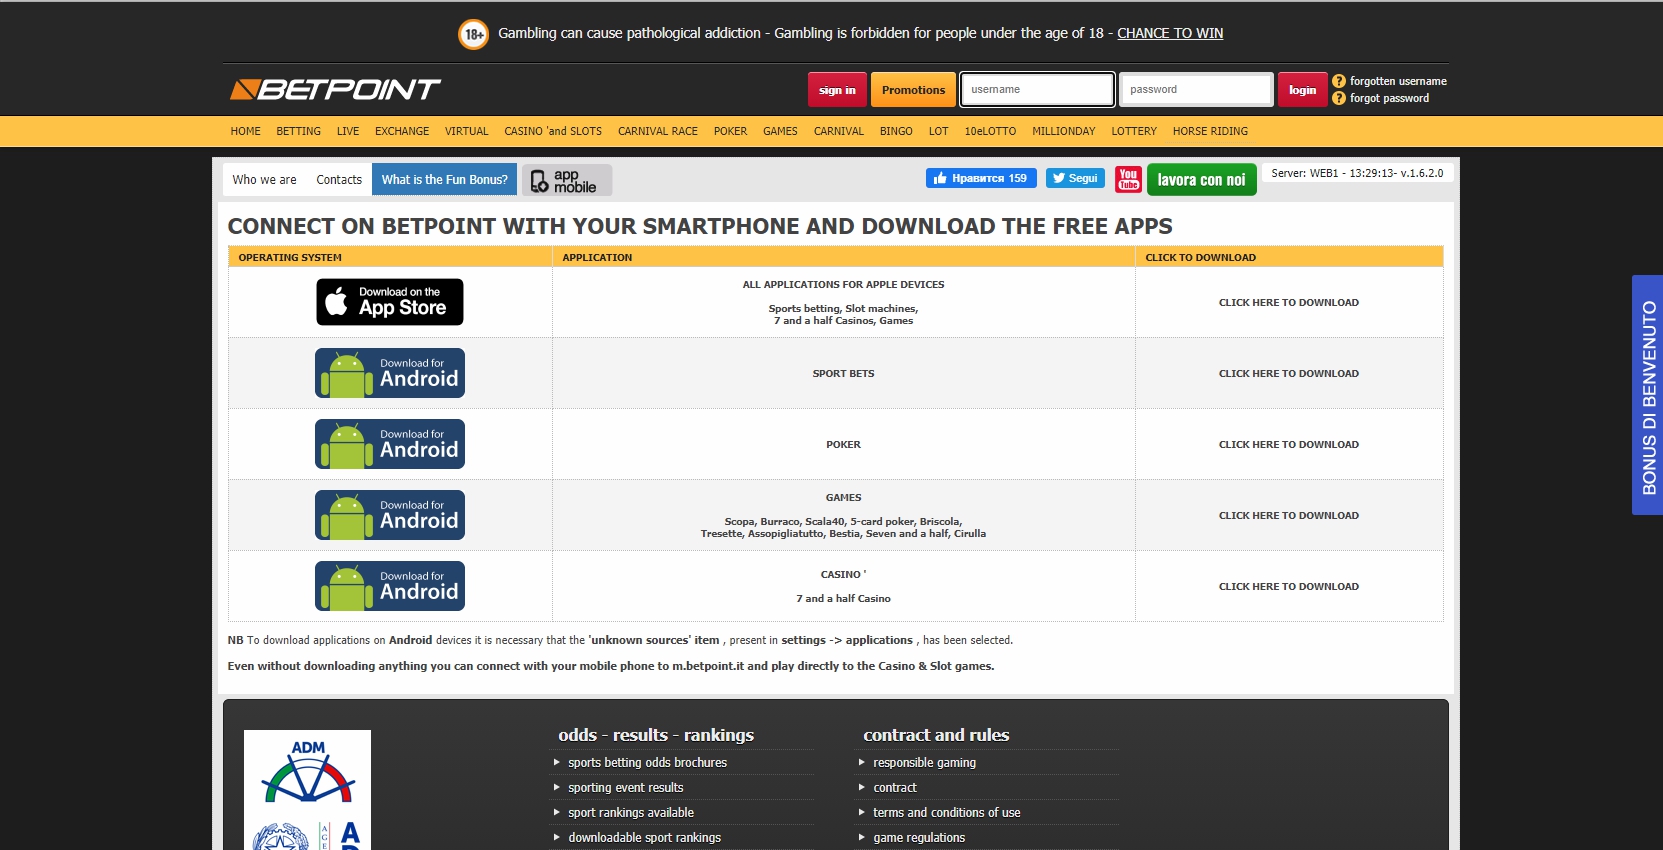Click the lavora con noi button
This screenshot has height=850, width=1663.
click(x=1201, y=180)
